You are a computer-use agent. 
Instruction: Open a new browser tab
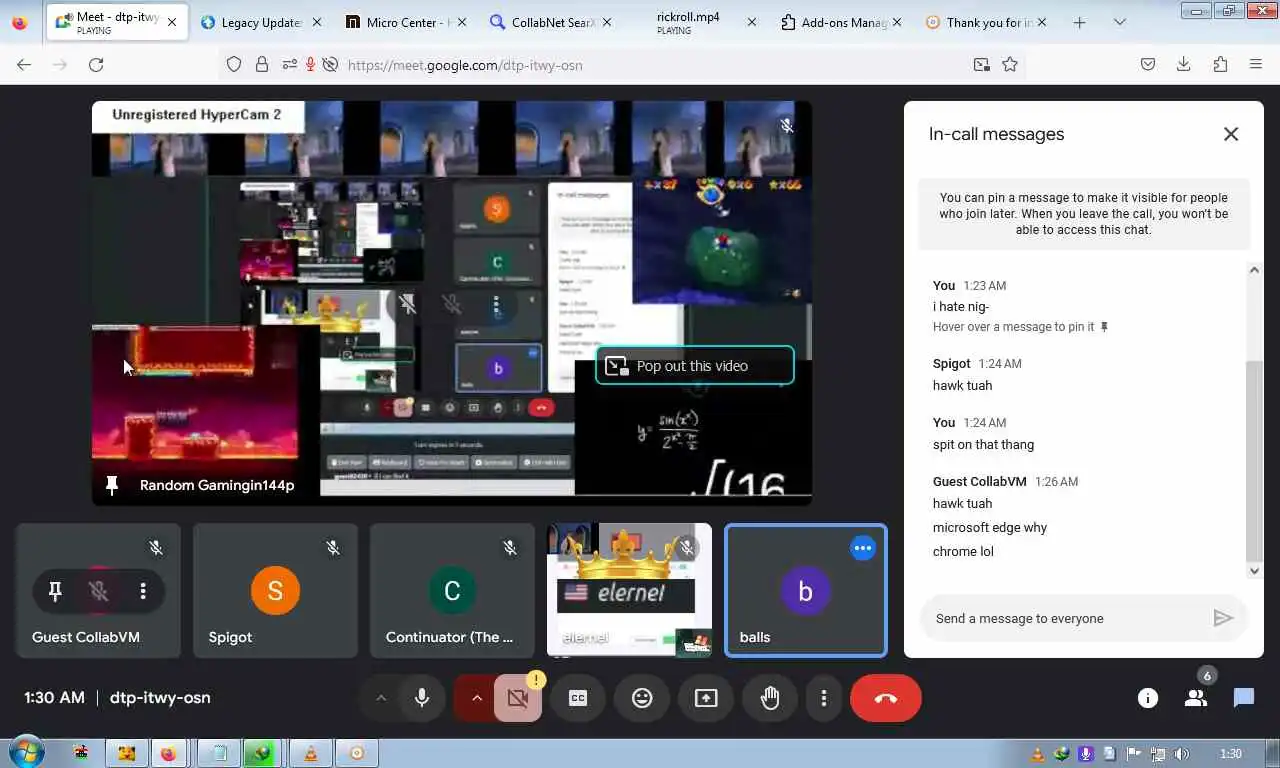(x=1079, y=22)
